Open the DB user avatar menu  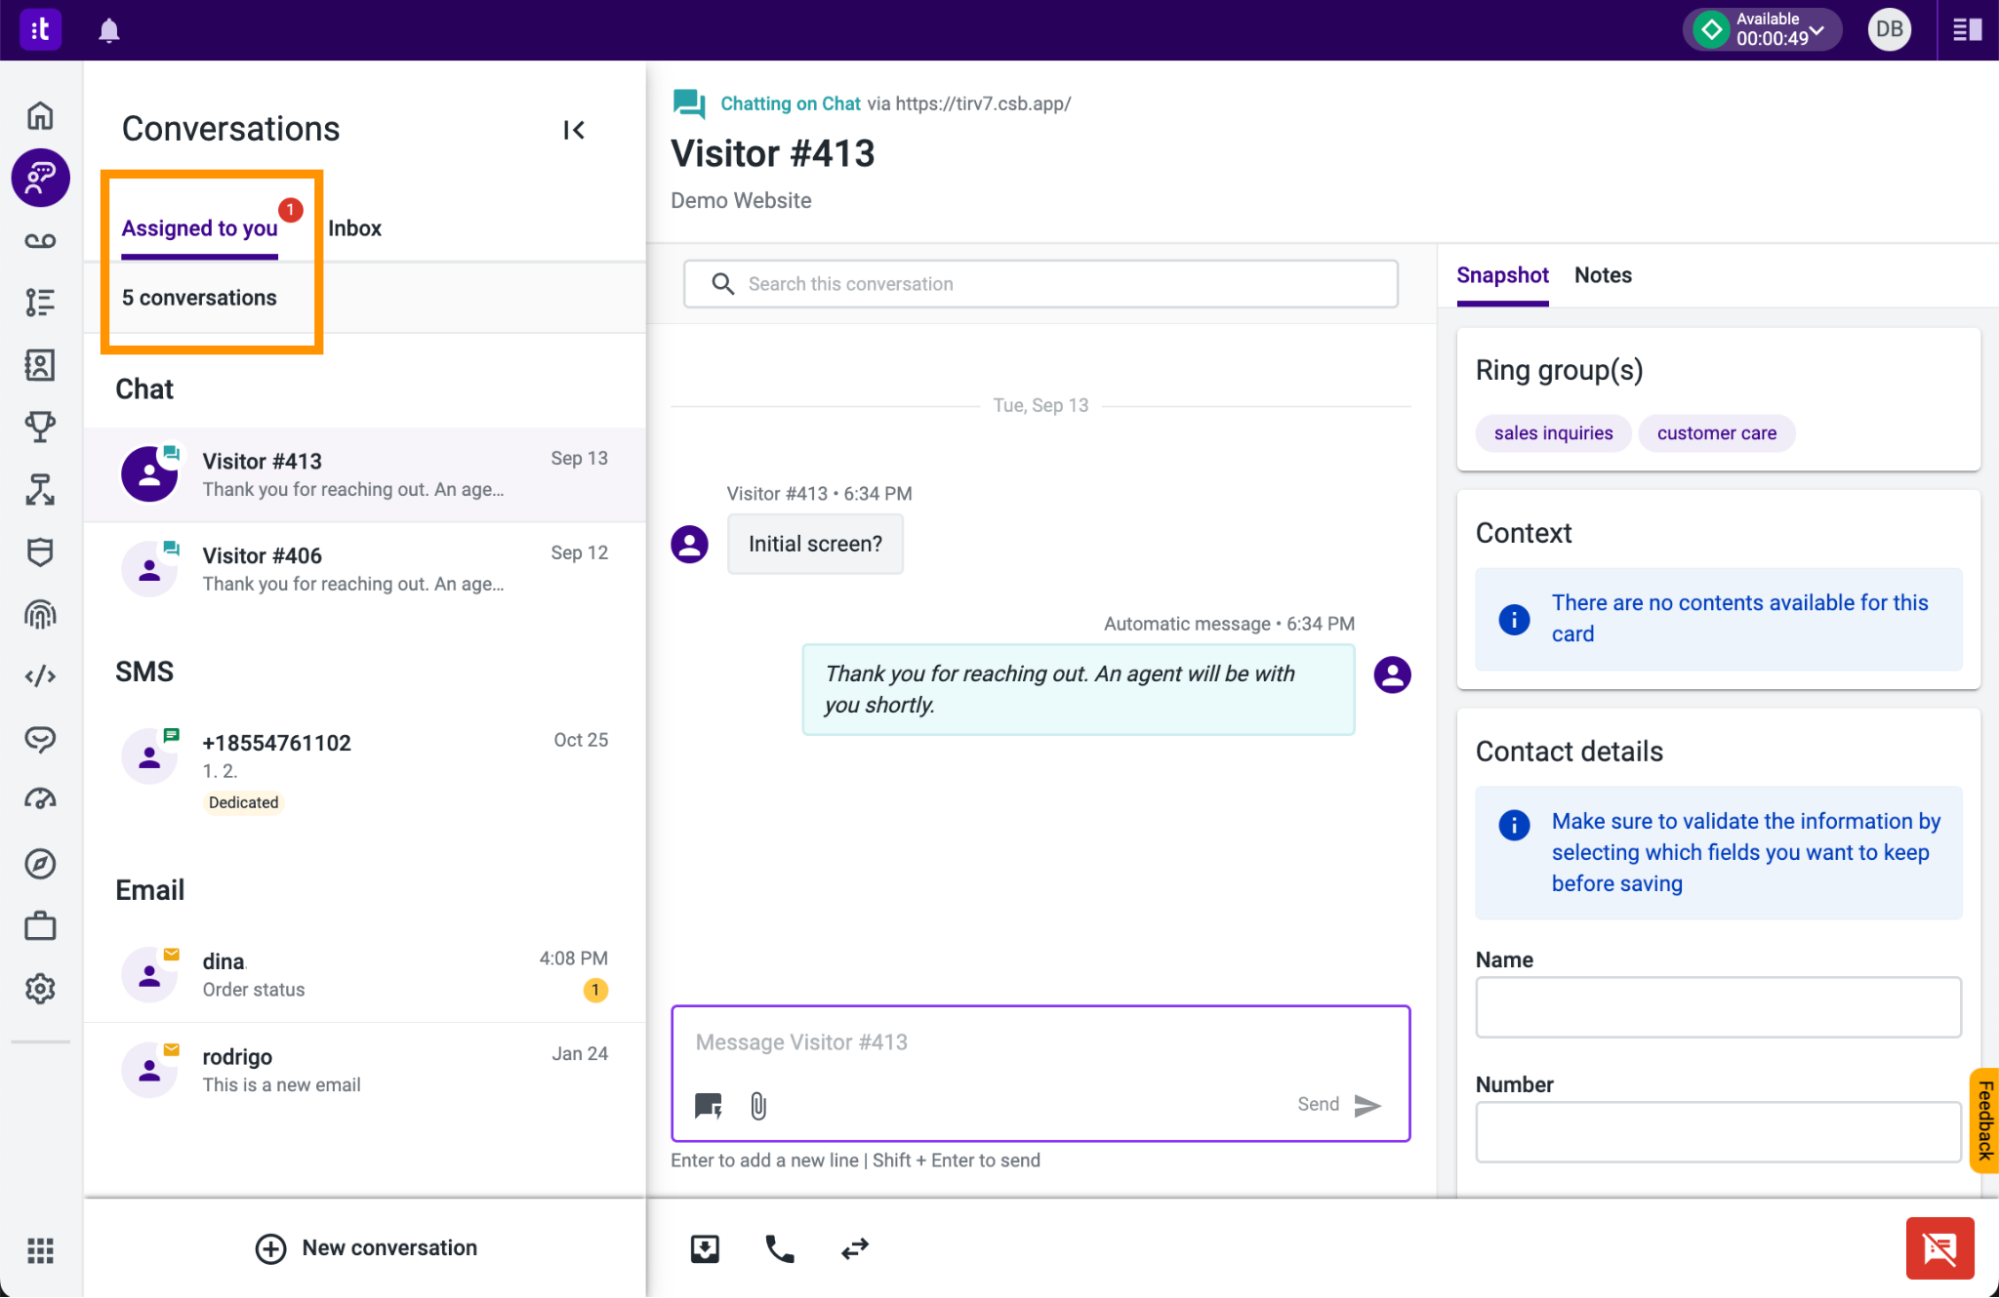click(x=1889, y=29)
